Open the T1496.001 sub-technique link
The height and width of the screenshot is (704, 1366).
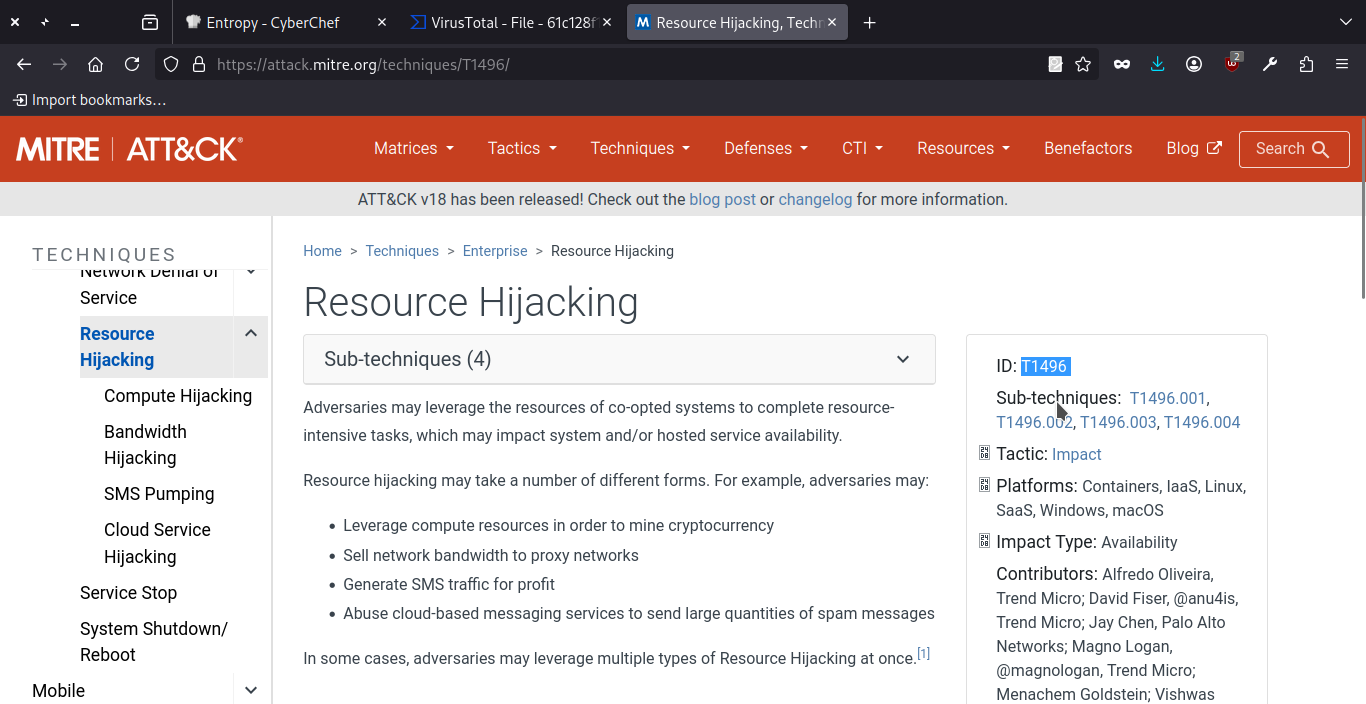click(1167, 398)
